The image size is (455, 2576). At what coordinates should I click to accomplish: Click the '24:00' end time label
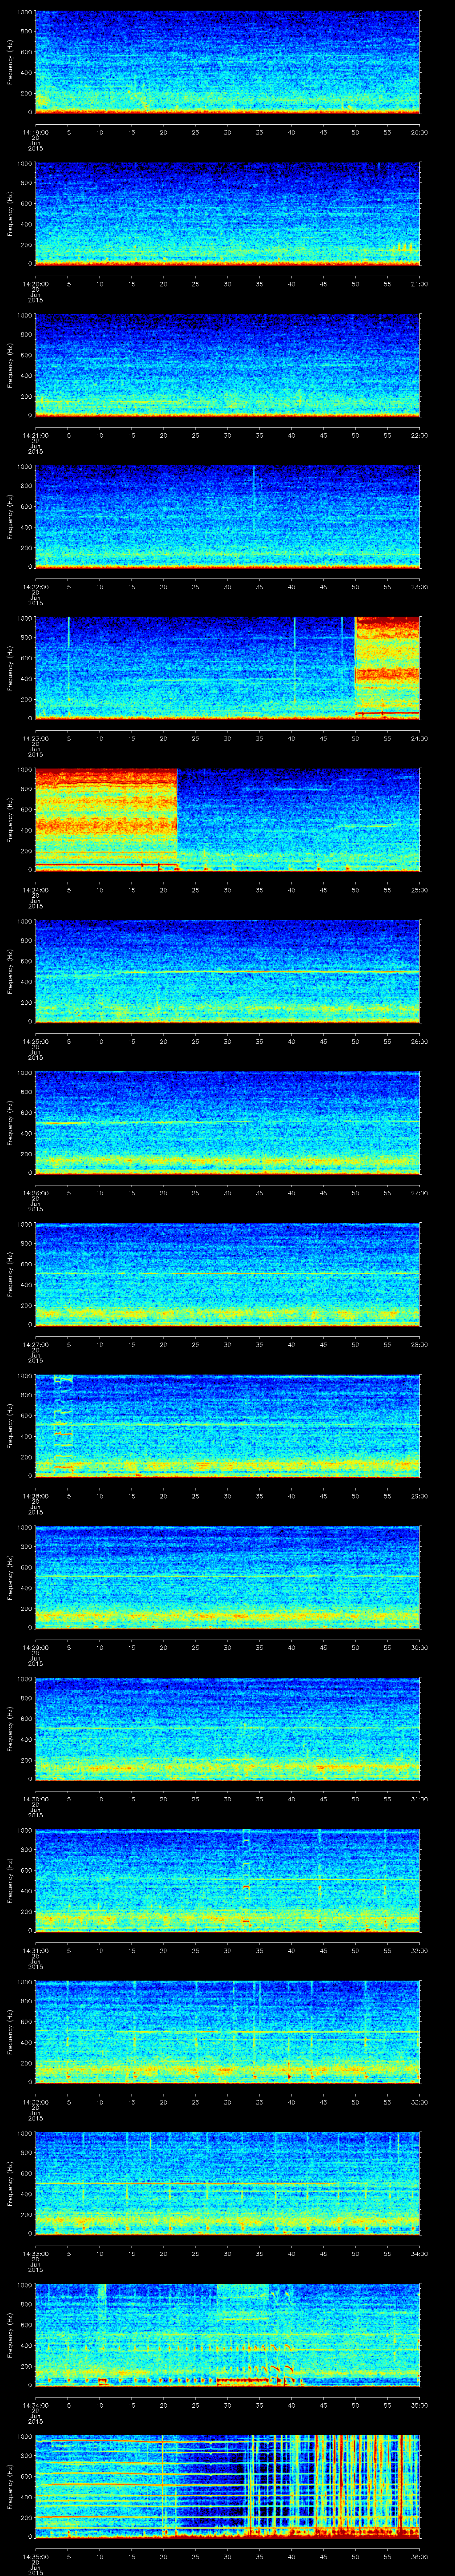coord(419,738)
